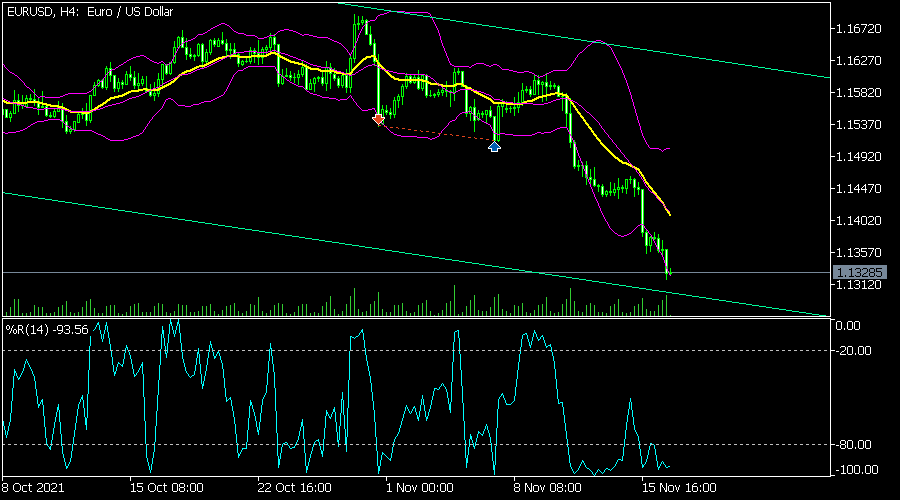Click the 1.15820 price axis label
Image resolution: width=900 pixels, height=500 pixels.
click(859, 92)
